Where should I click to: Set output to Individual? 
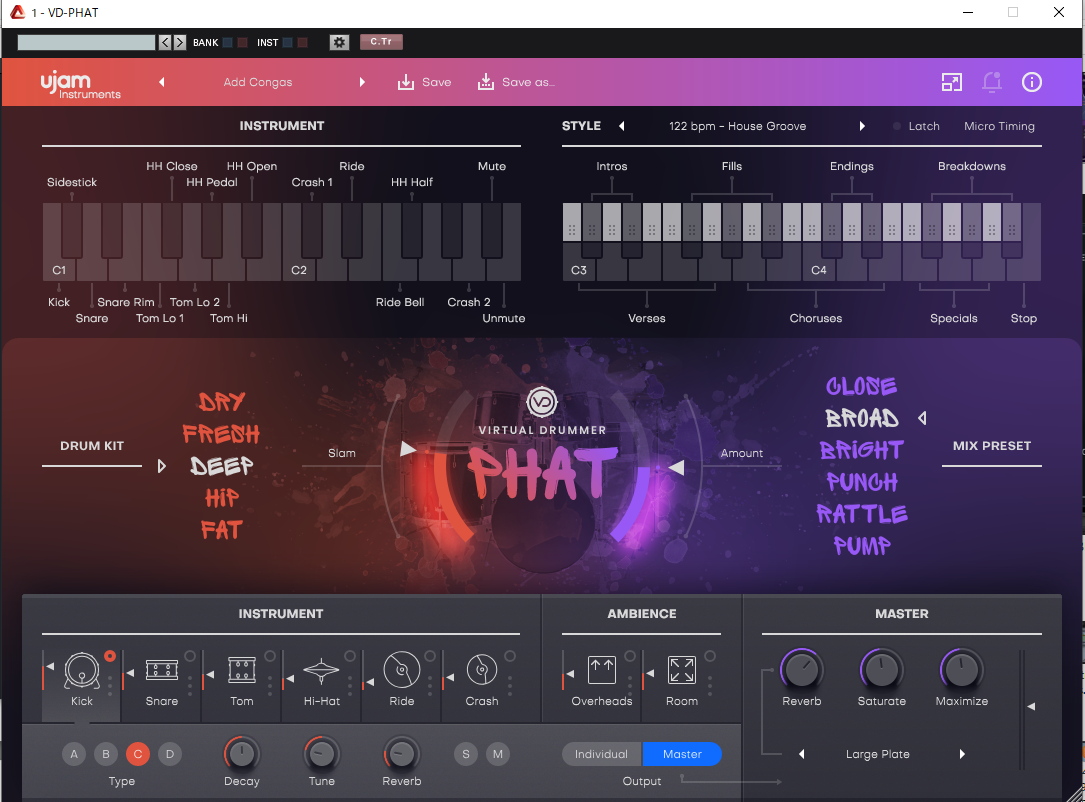coord(602,754)
